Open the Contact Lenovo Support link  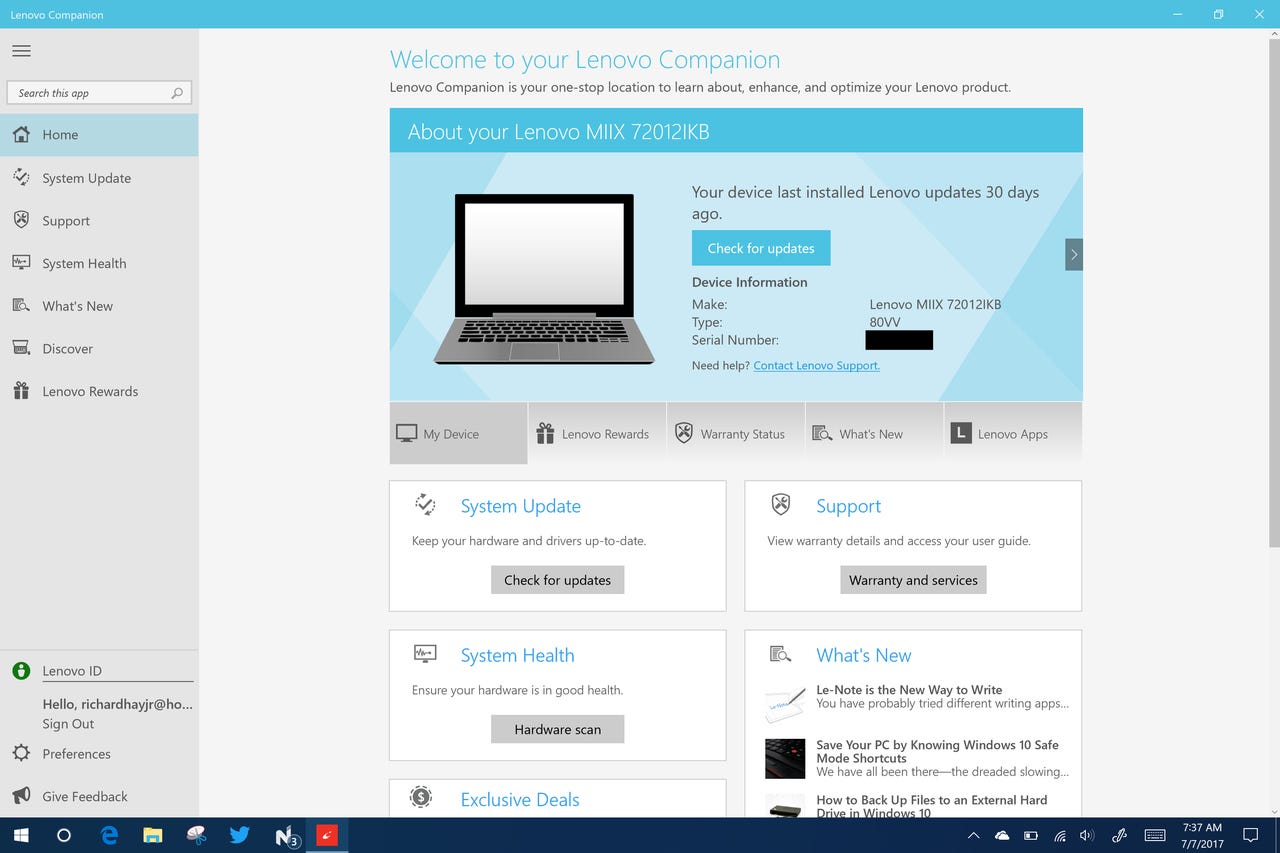816,365
